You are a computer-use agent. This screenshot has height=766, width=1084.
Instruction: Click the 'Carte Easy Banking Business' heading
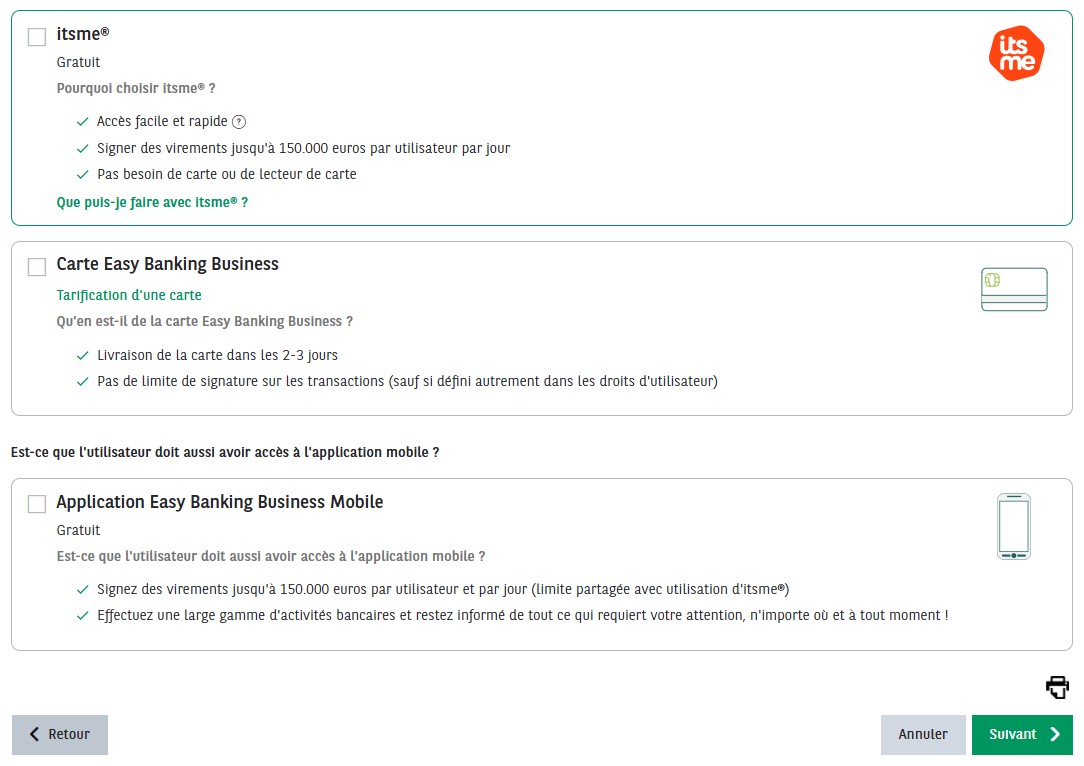tap(167, 264)
